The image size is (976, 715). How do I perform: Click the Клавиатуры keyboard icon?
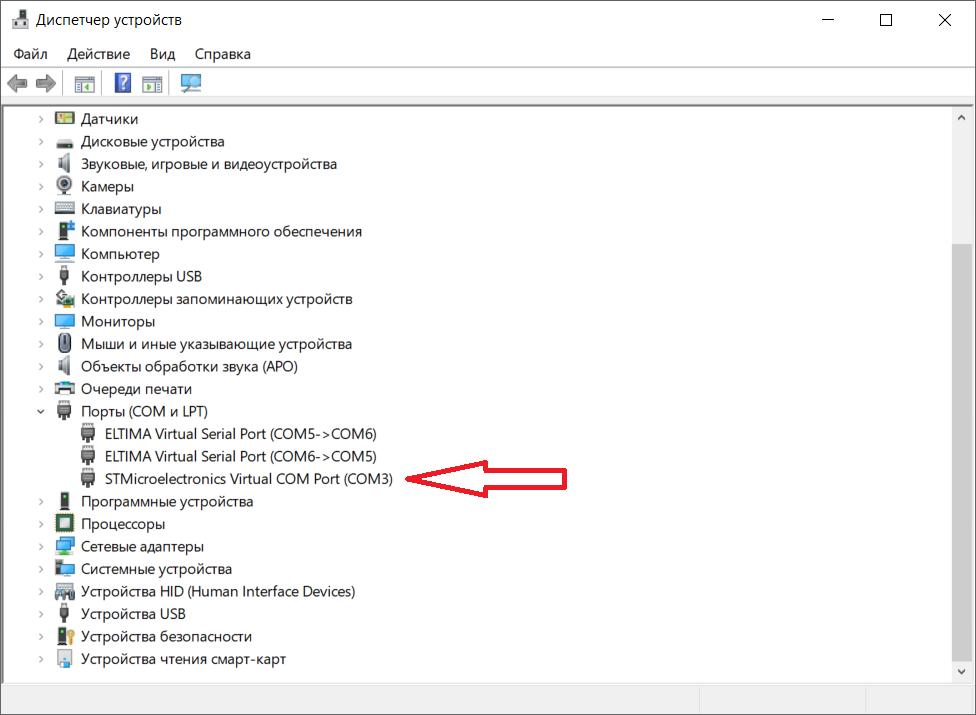pyautogui.click(x=64, y=209)
